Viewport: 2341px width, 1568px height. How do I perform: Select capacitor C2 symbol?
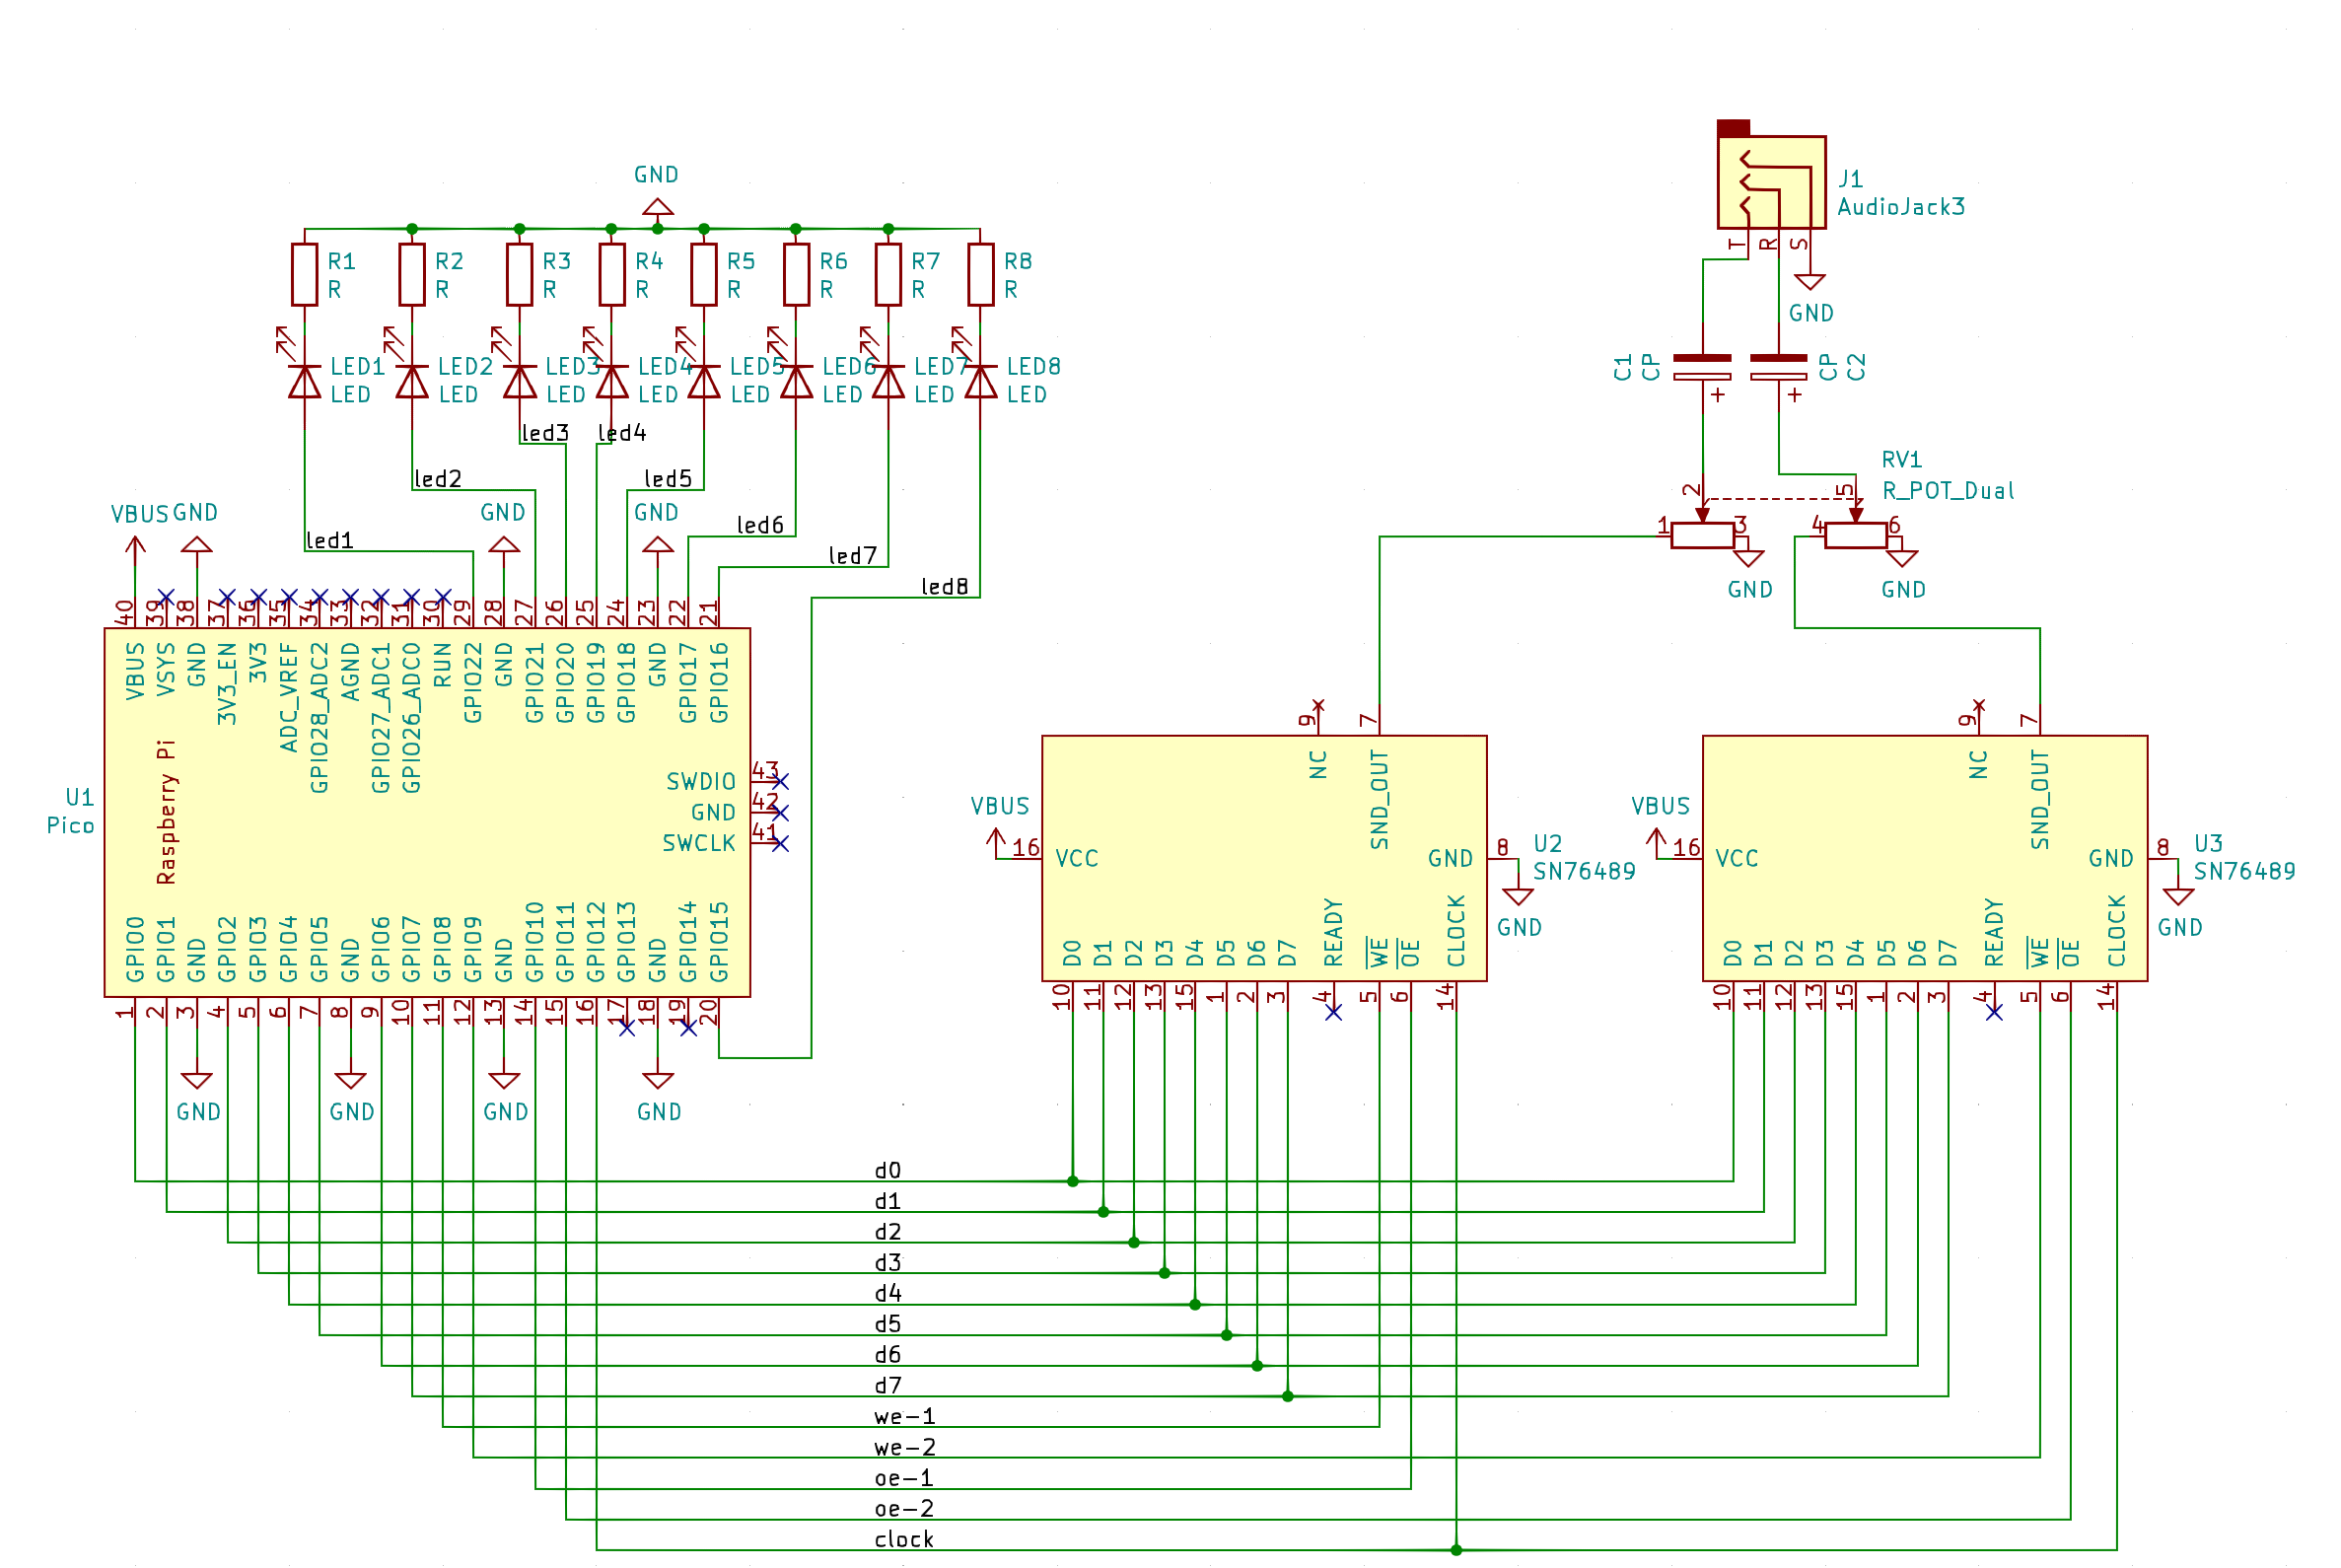tap(1778, 367)
